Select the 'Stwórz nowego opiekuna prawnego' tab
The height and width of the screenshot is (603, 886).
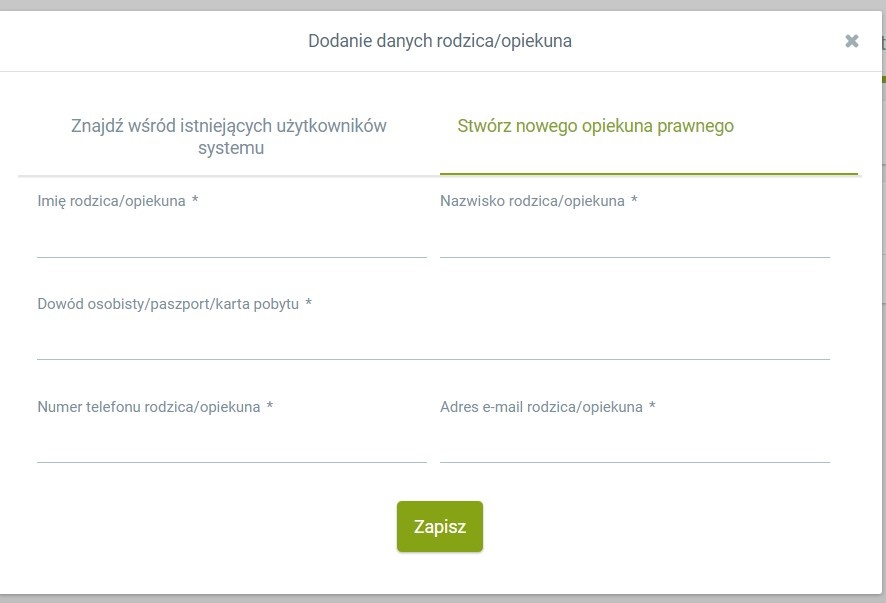point(596,126)
